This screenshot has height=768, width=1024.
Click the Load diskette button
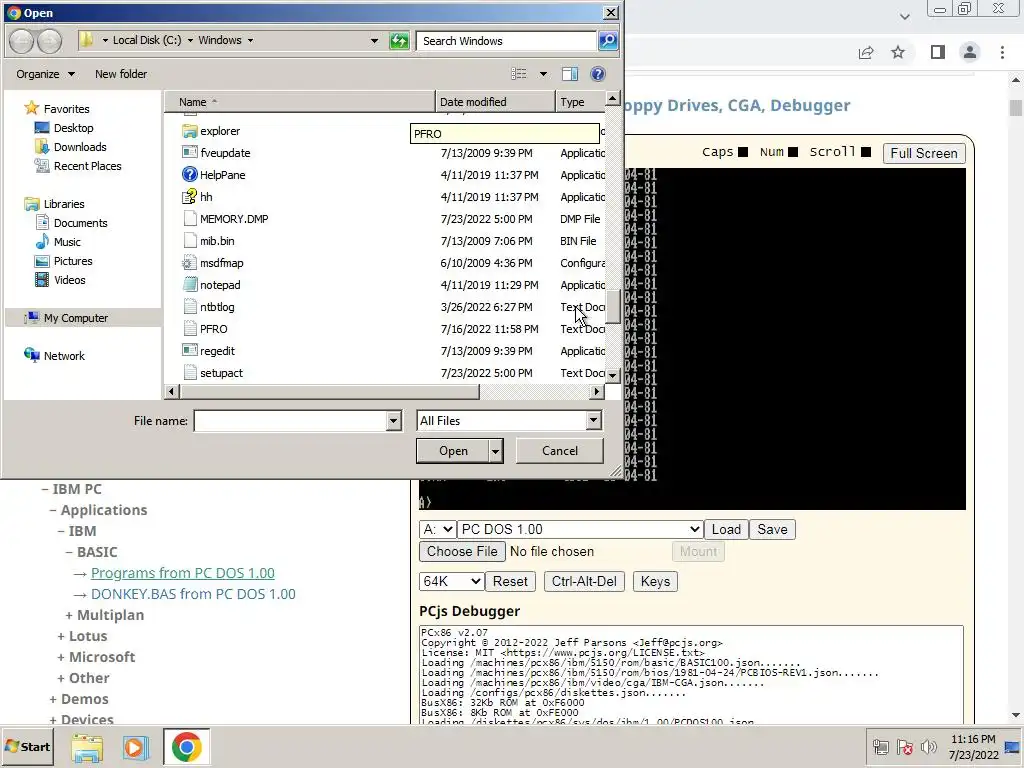click(726, 529)
